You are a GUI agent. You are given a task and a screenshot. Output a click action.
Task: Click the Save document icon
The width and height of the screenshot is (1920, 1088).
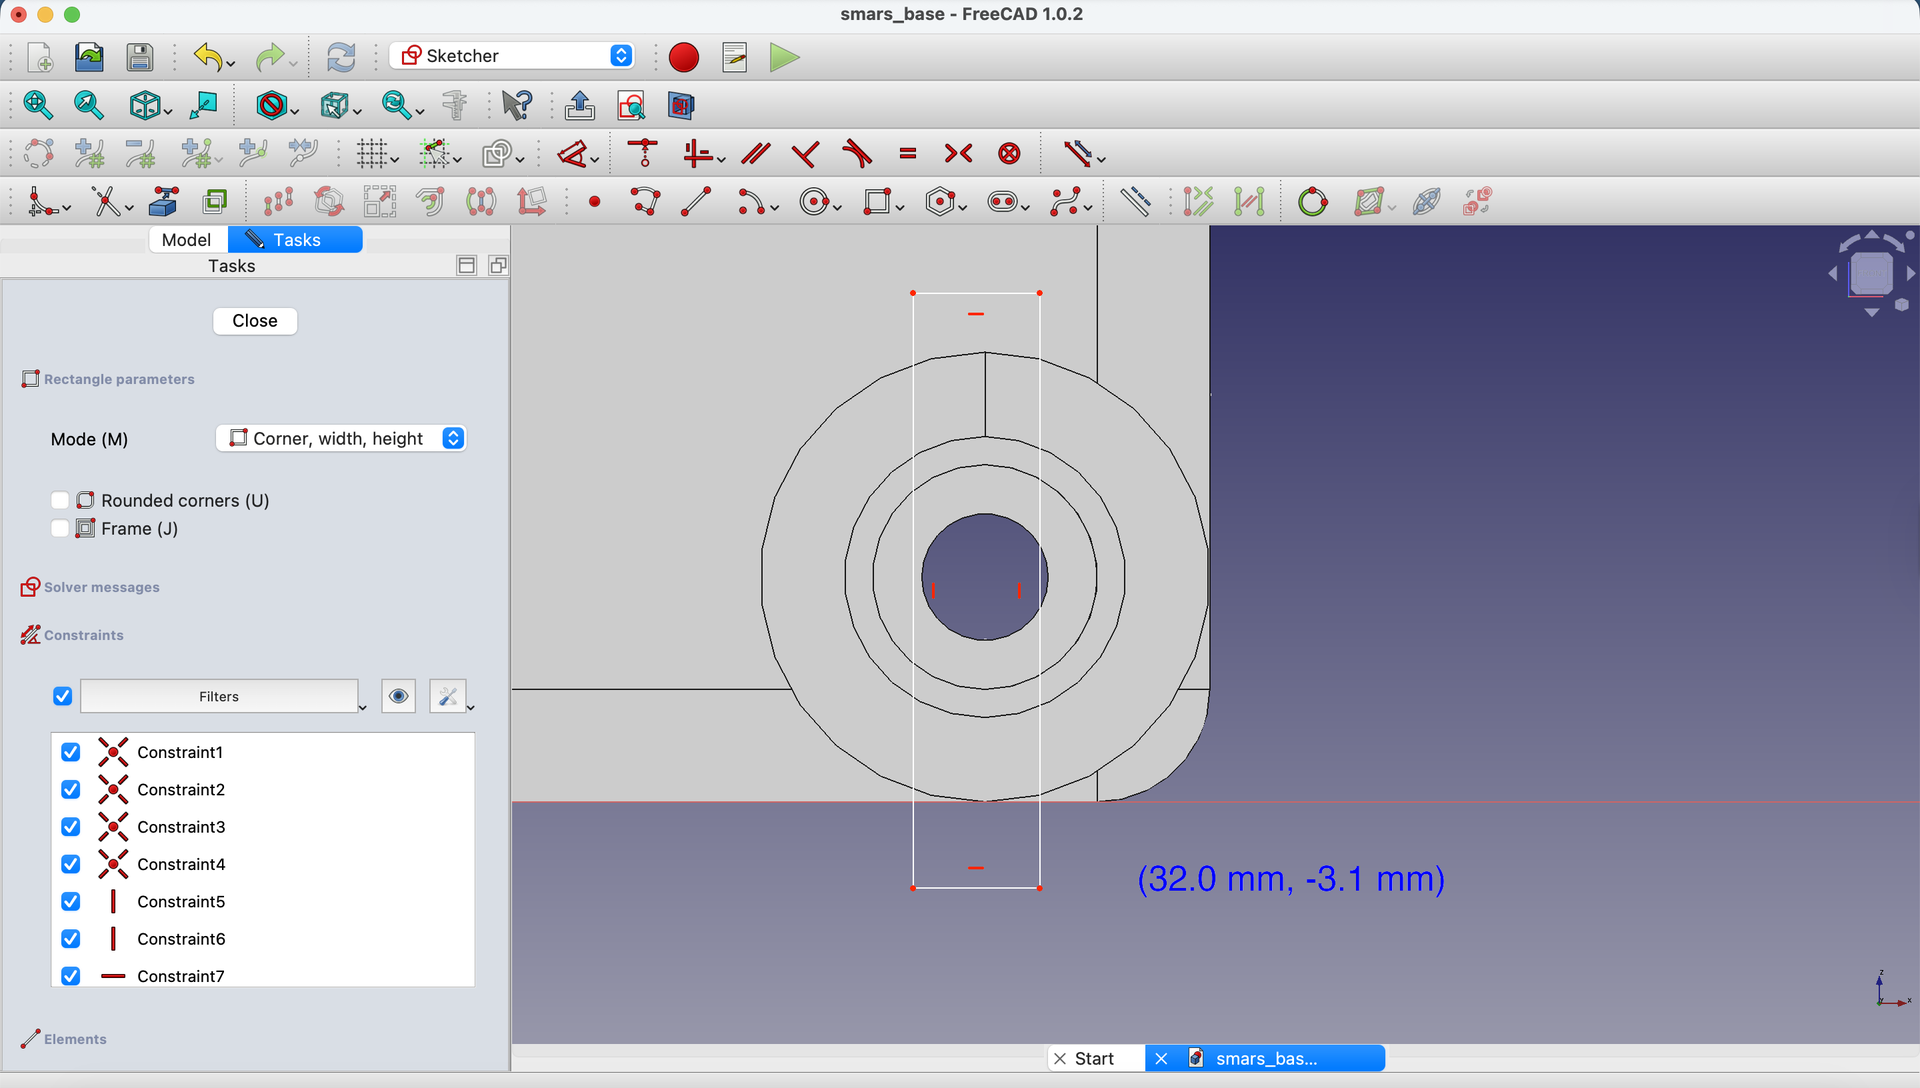(140, 57)
